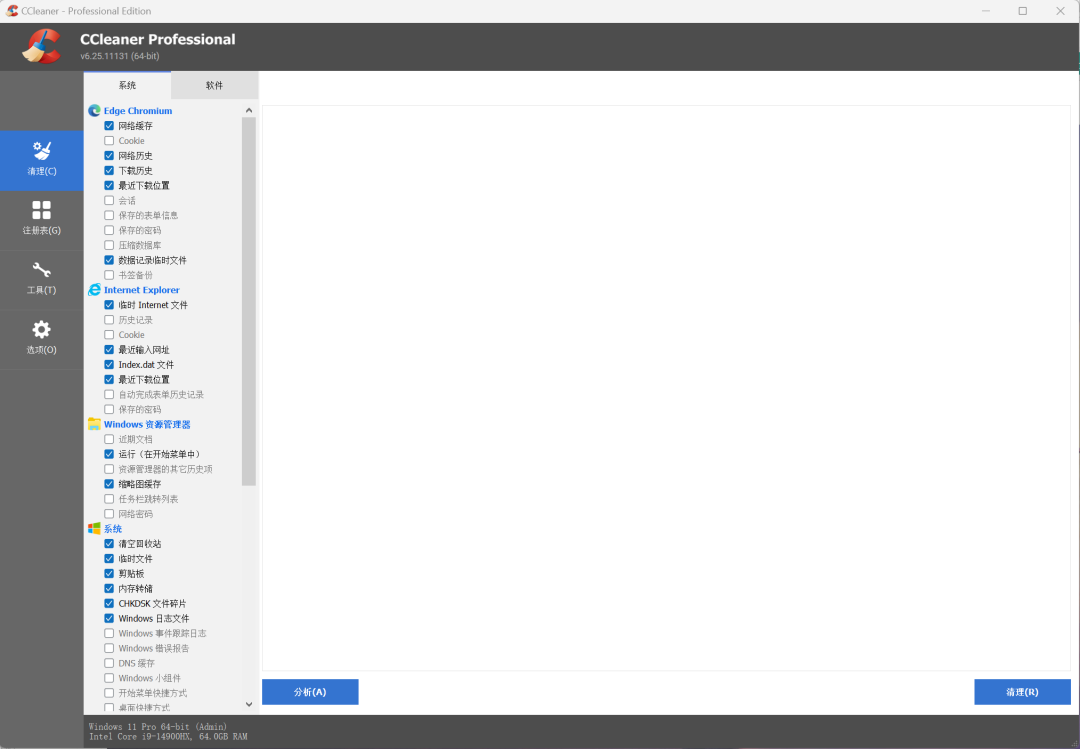Switch to the 软件 tab
Image resolution: width=1080 pixels, height=749 pixels.
pos(214,85)
